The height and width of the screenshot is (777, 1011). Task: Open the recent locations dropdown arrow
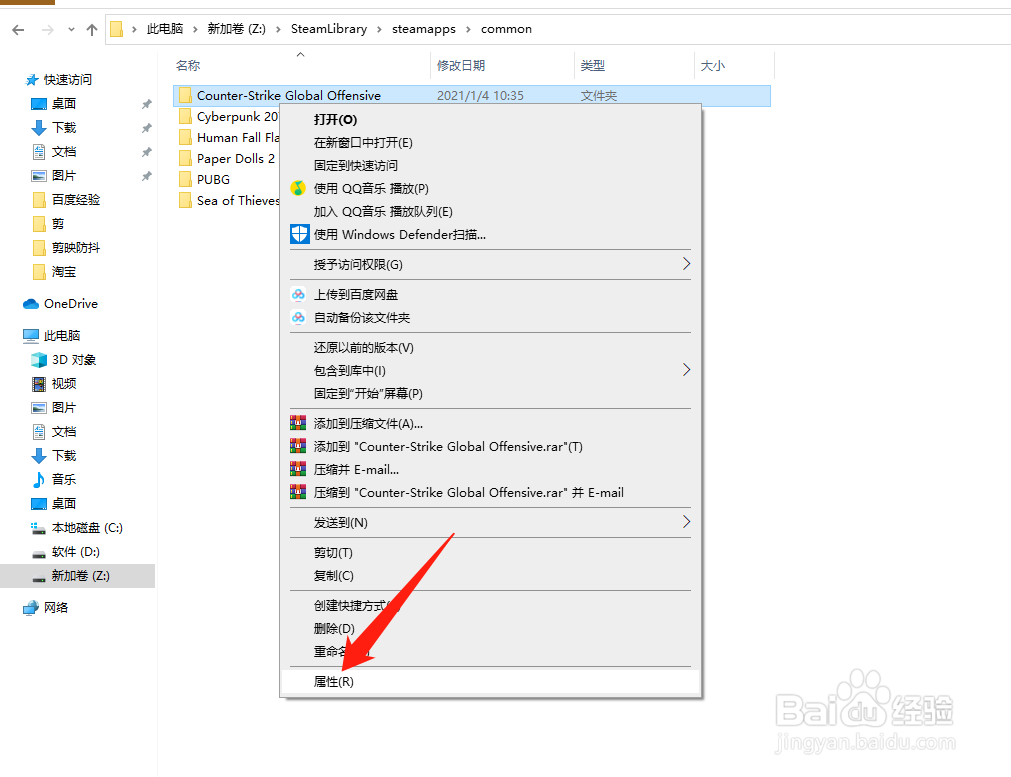click(71, 30)
